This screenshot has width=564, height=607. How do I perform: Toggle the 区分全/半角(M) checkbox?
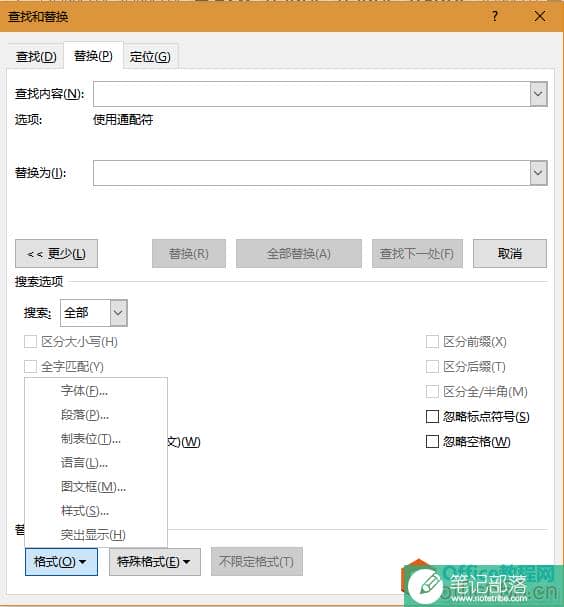click(432, 391)
